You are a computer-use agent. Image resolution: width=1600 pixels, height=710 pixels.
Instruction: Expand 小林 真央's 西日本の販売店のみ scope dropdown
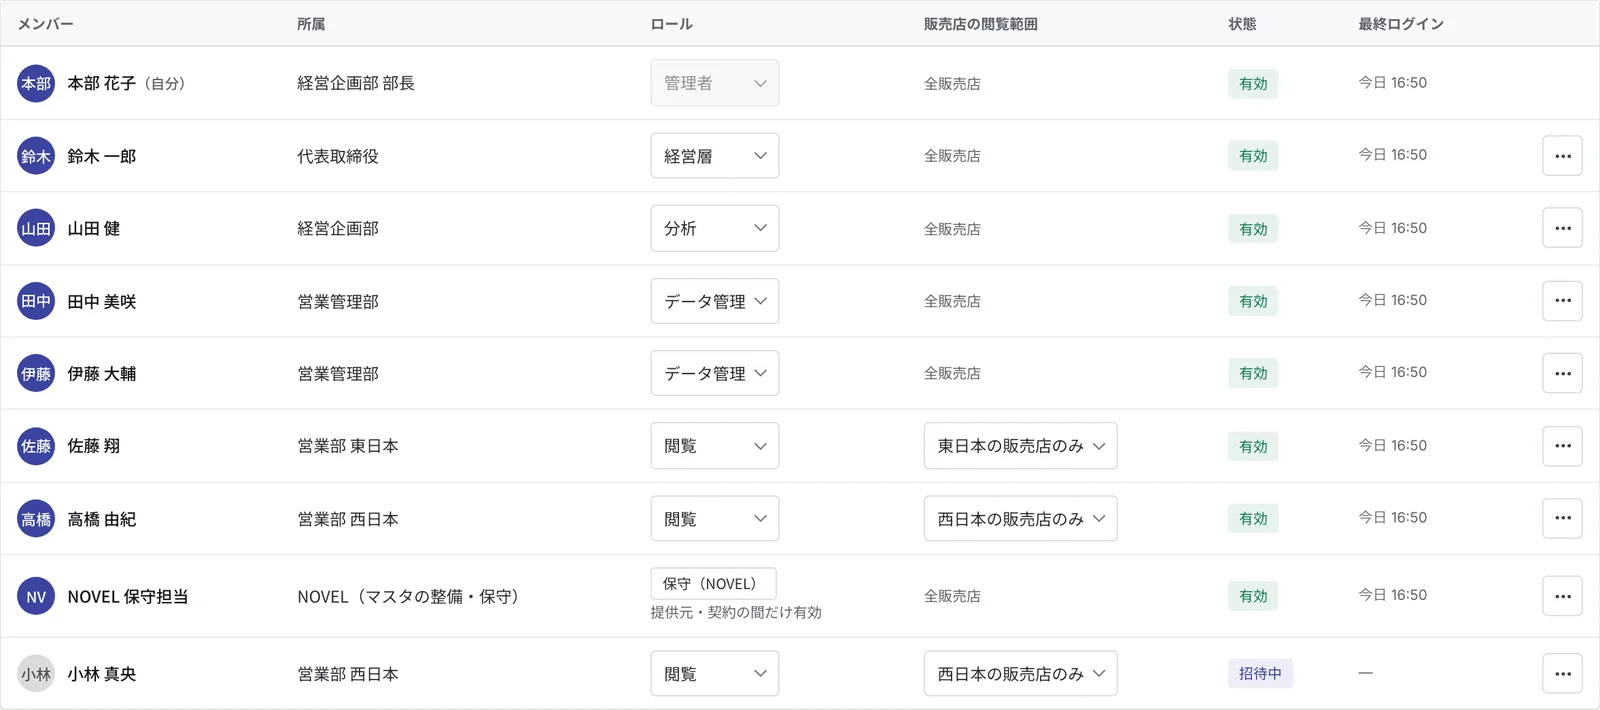[x=1021, y=674]
